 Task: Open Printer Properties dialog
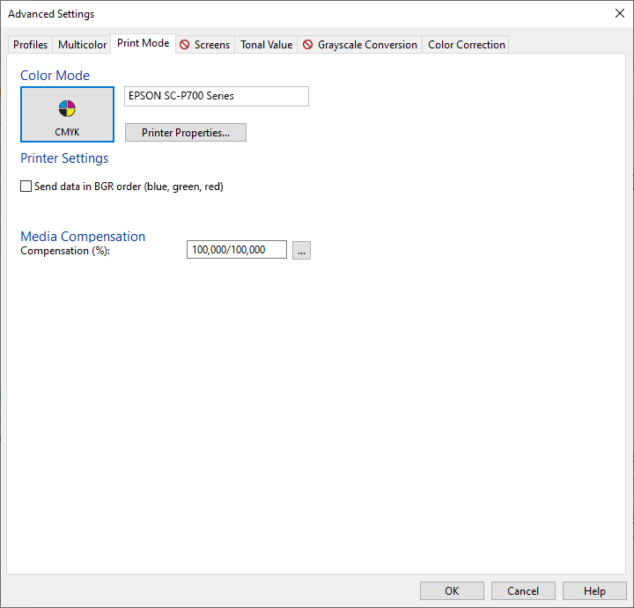(x=185, y=132)
